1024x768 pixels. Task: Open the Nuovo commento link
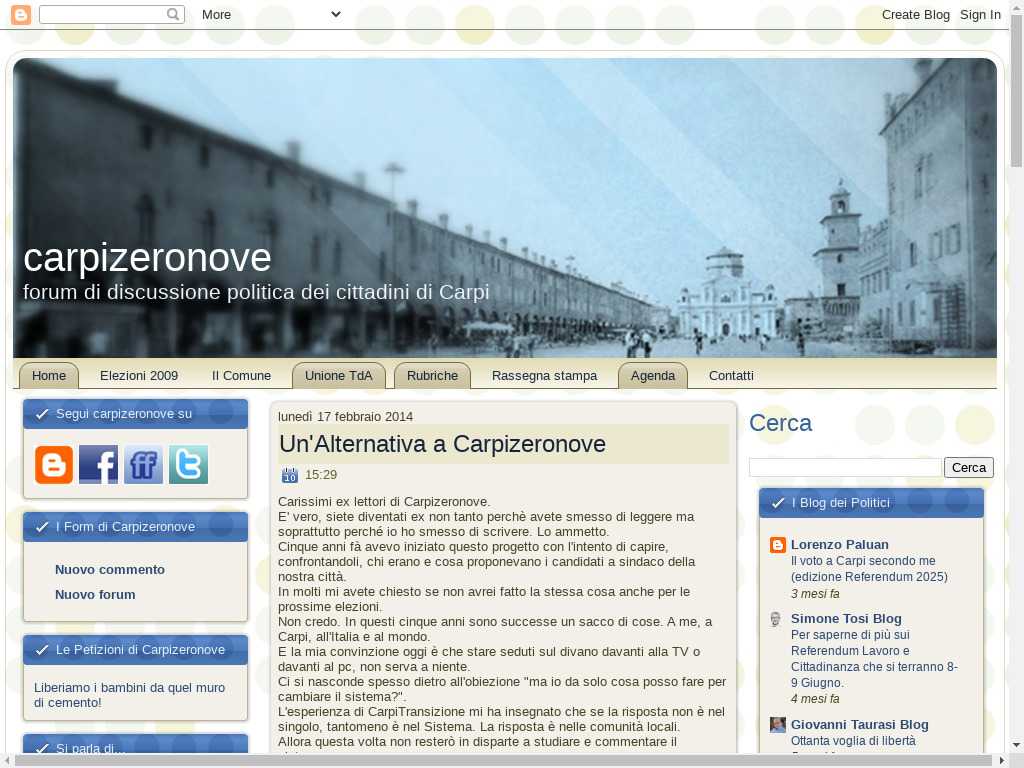coord(110,570)
